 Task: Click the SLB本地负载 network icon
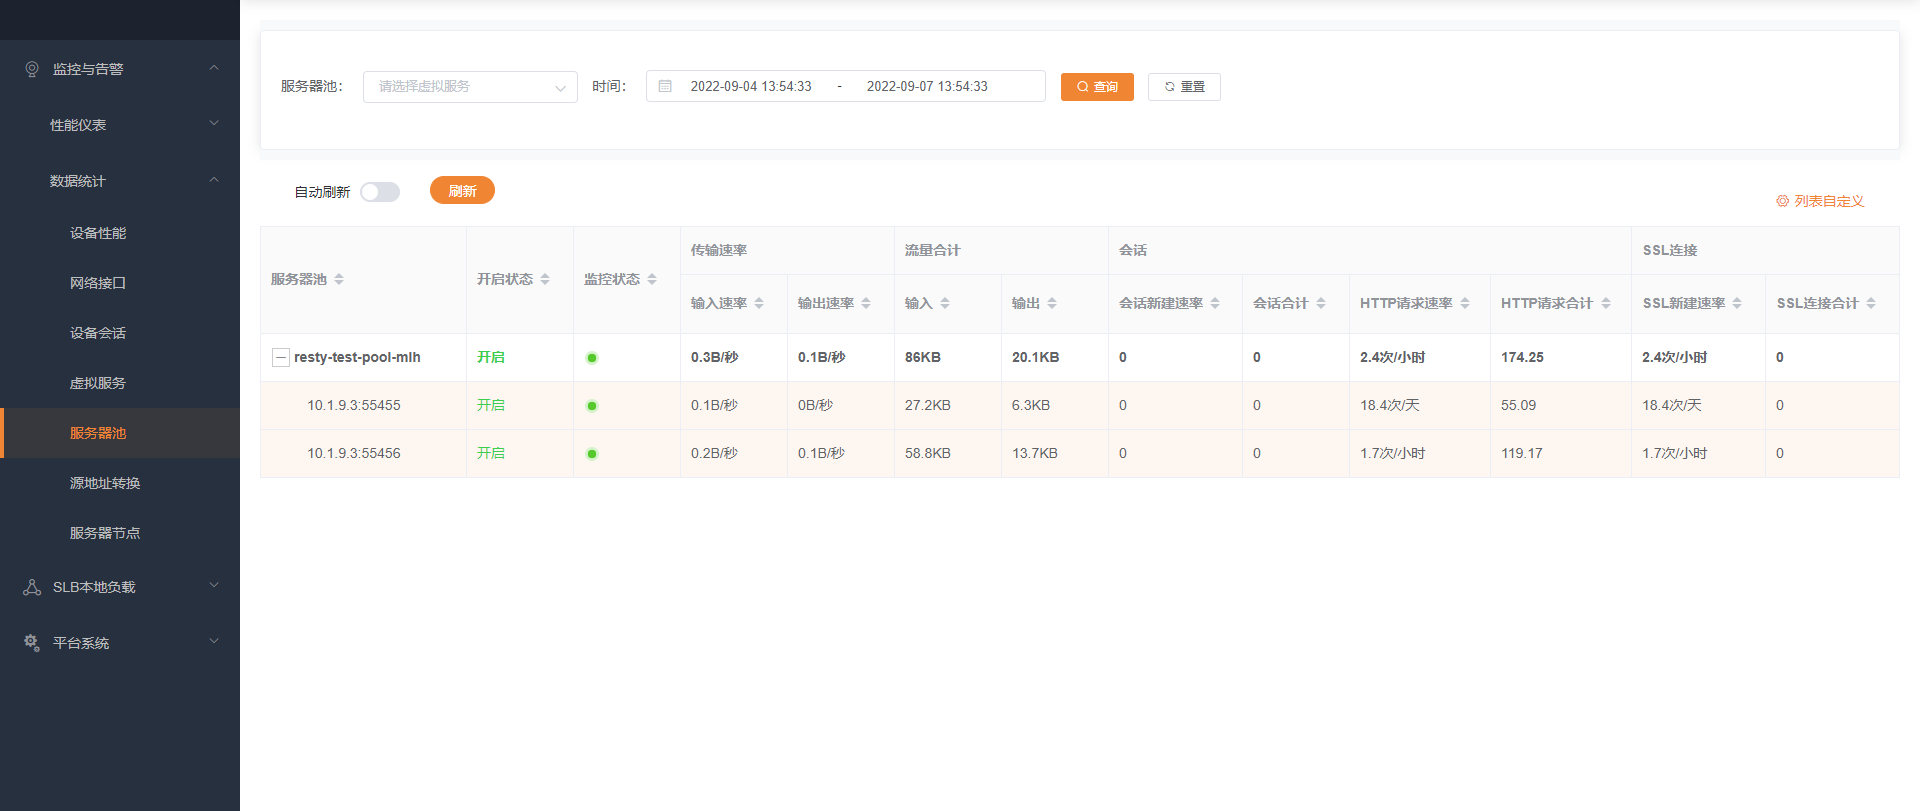click(32, 587)
